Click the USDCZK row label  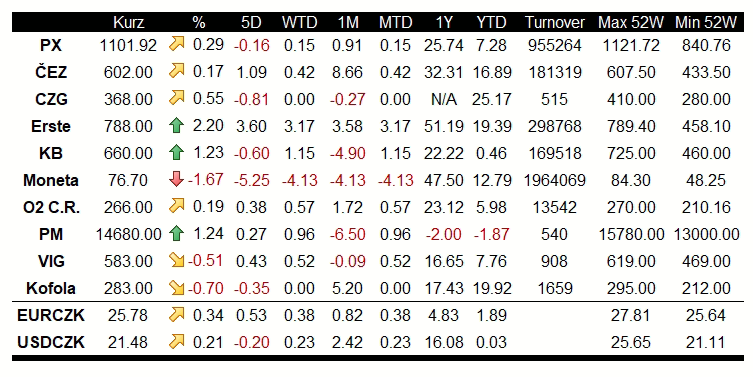[x=51, y=342]
